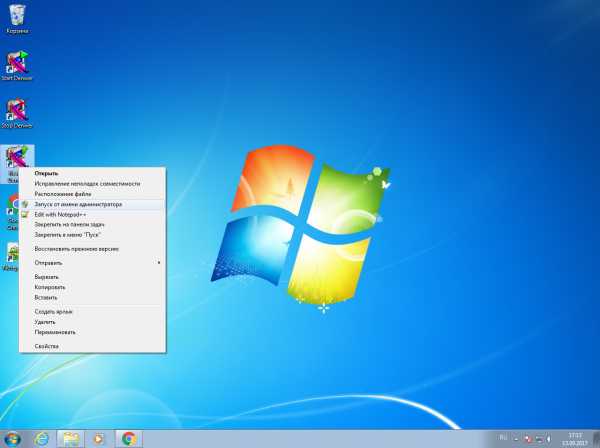Viewport: 600px width, 448px height.
Task: Launch Internet Explorer from the taskbar
Action: click(41, 439)
